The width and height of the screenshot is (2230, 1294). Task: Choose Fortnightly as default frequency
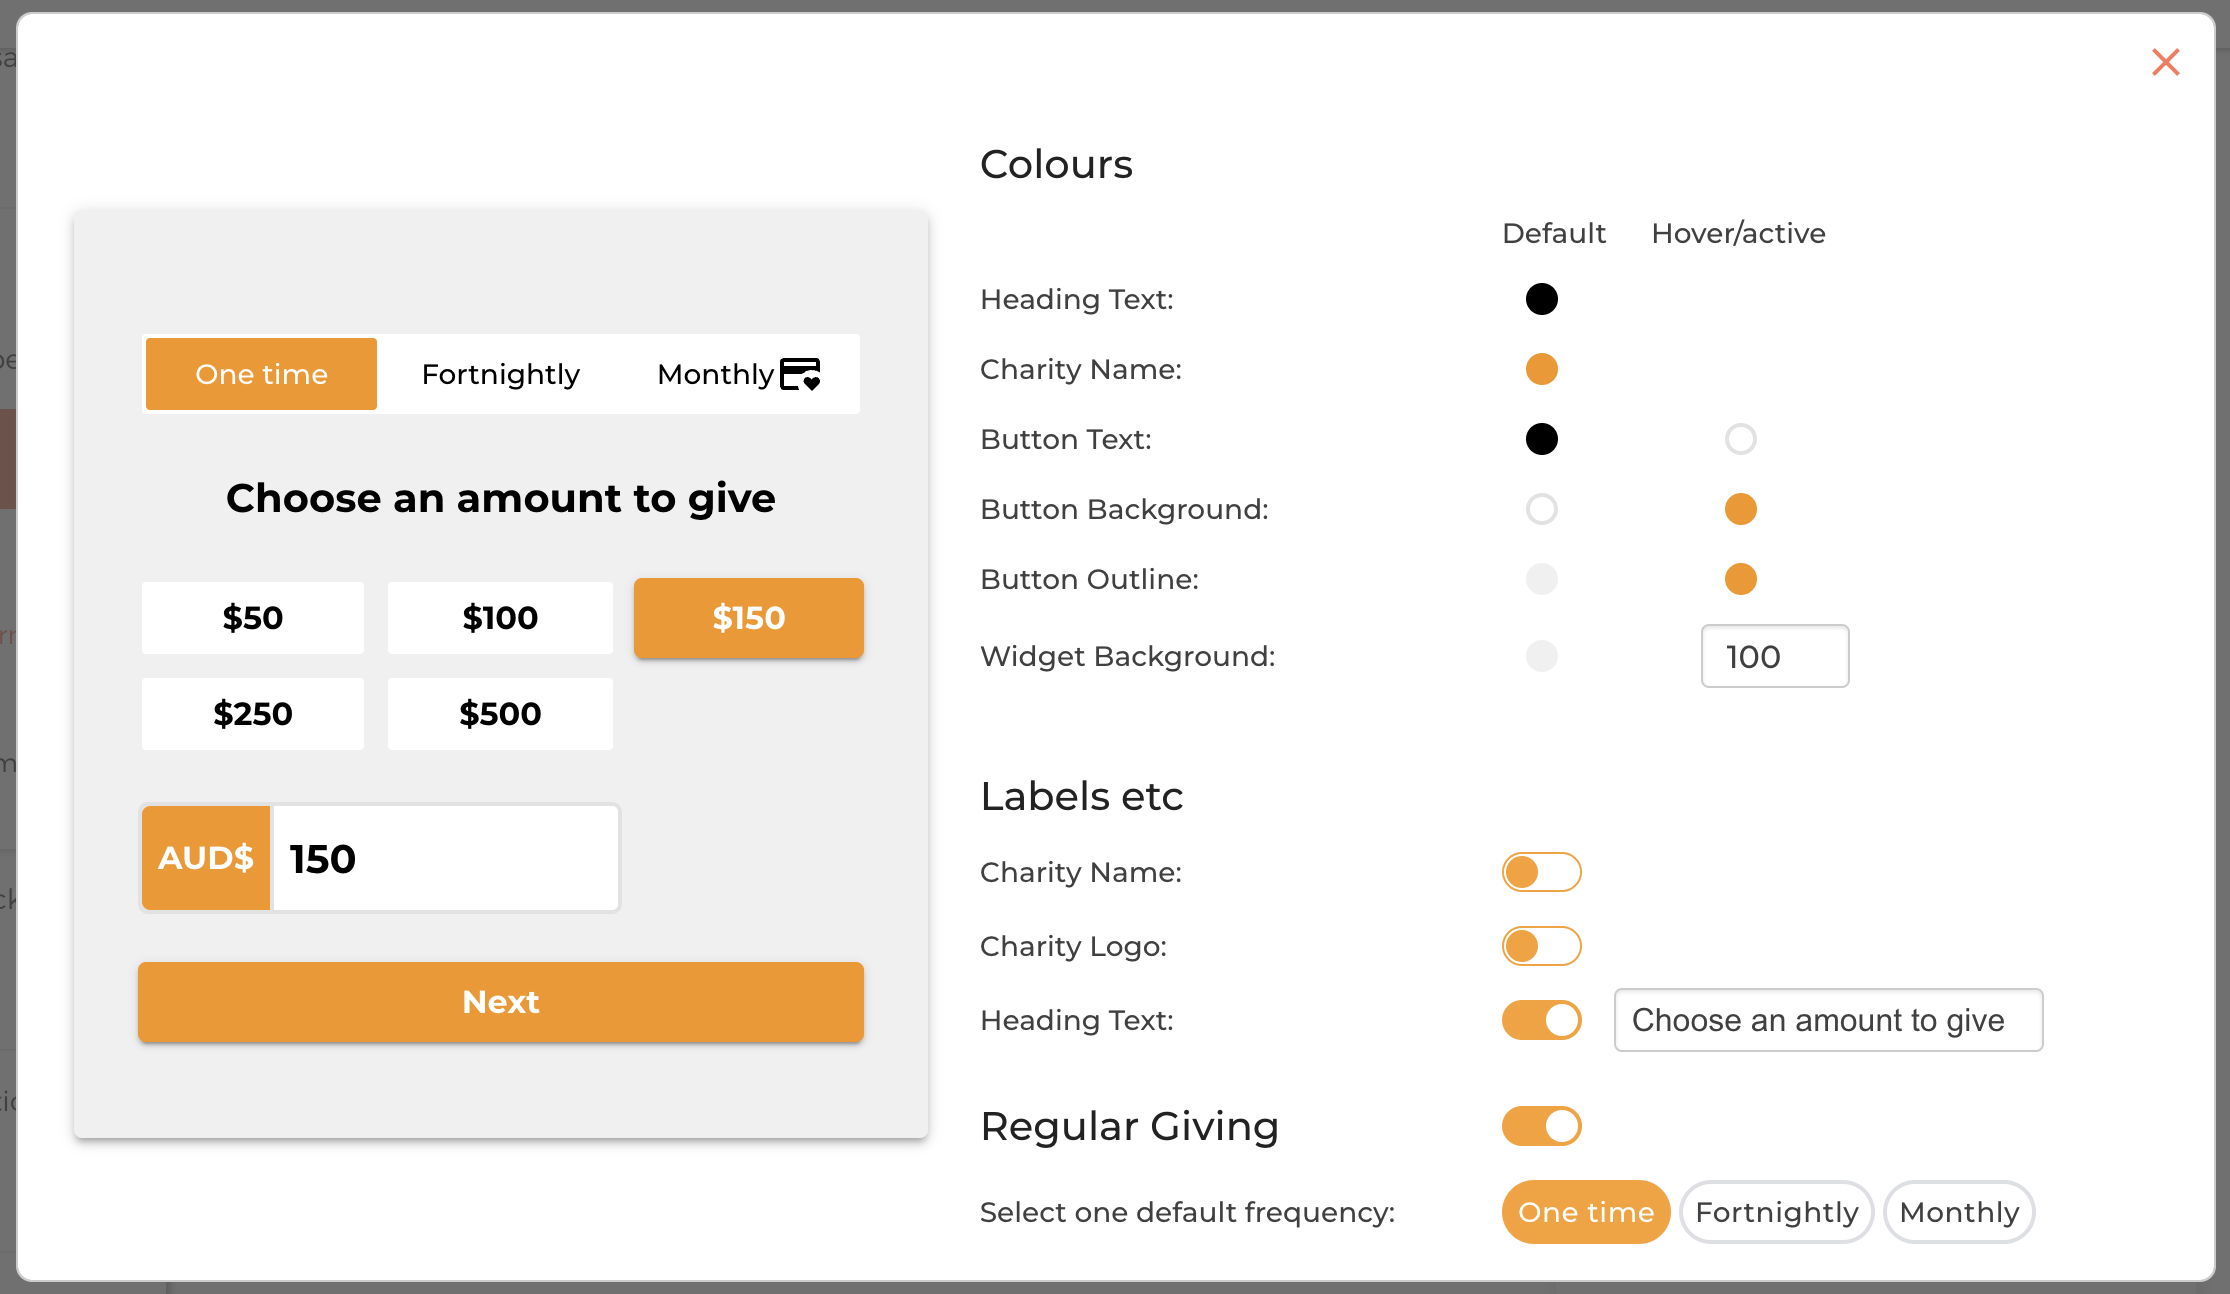[1776, 1212]
